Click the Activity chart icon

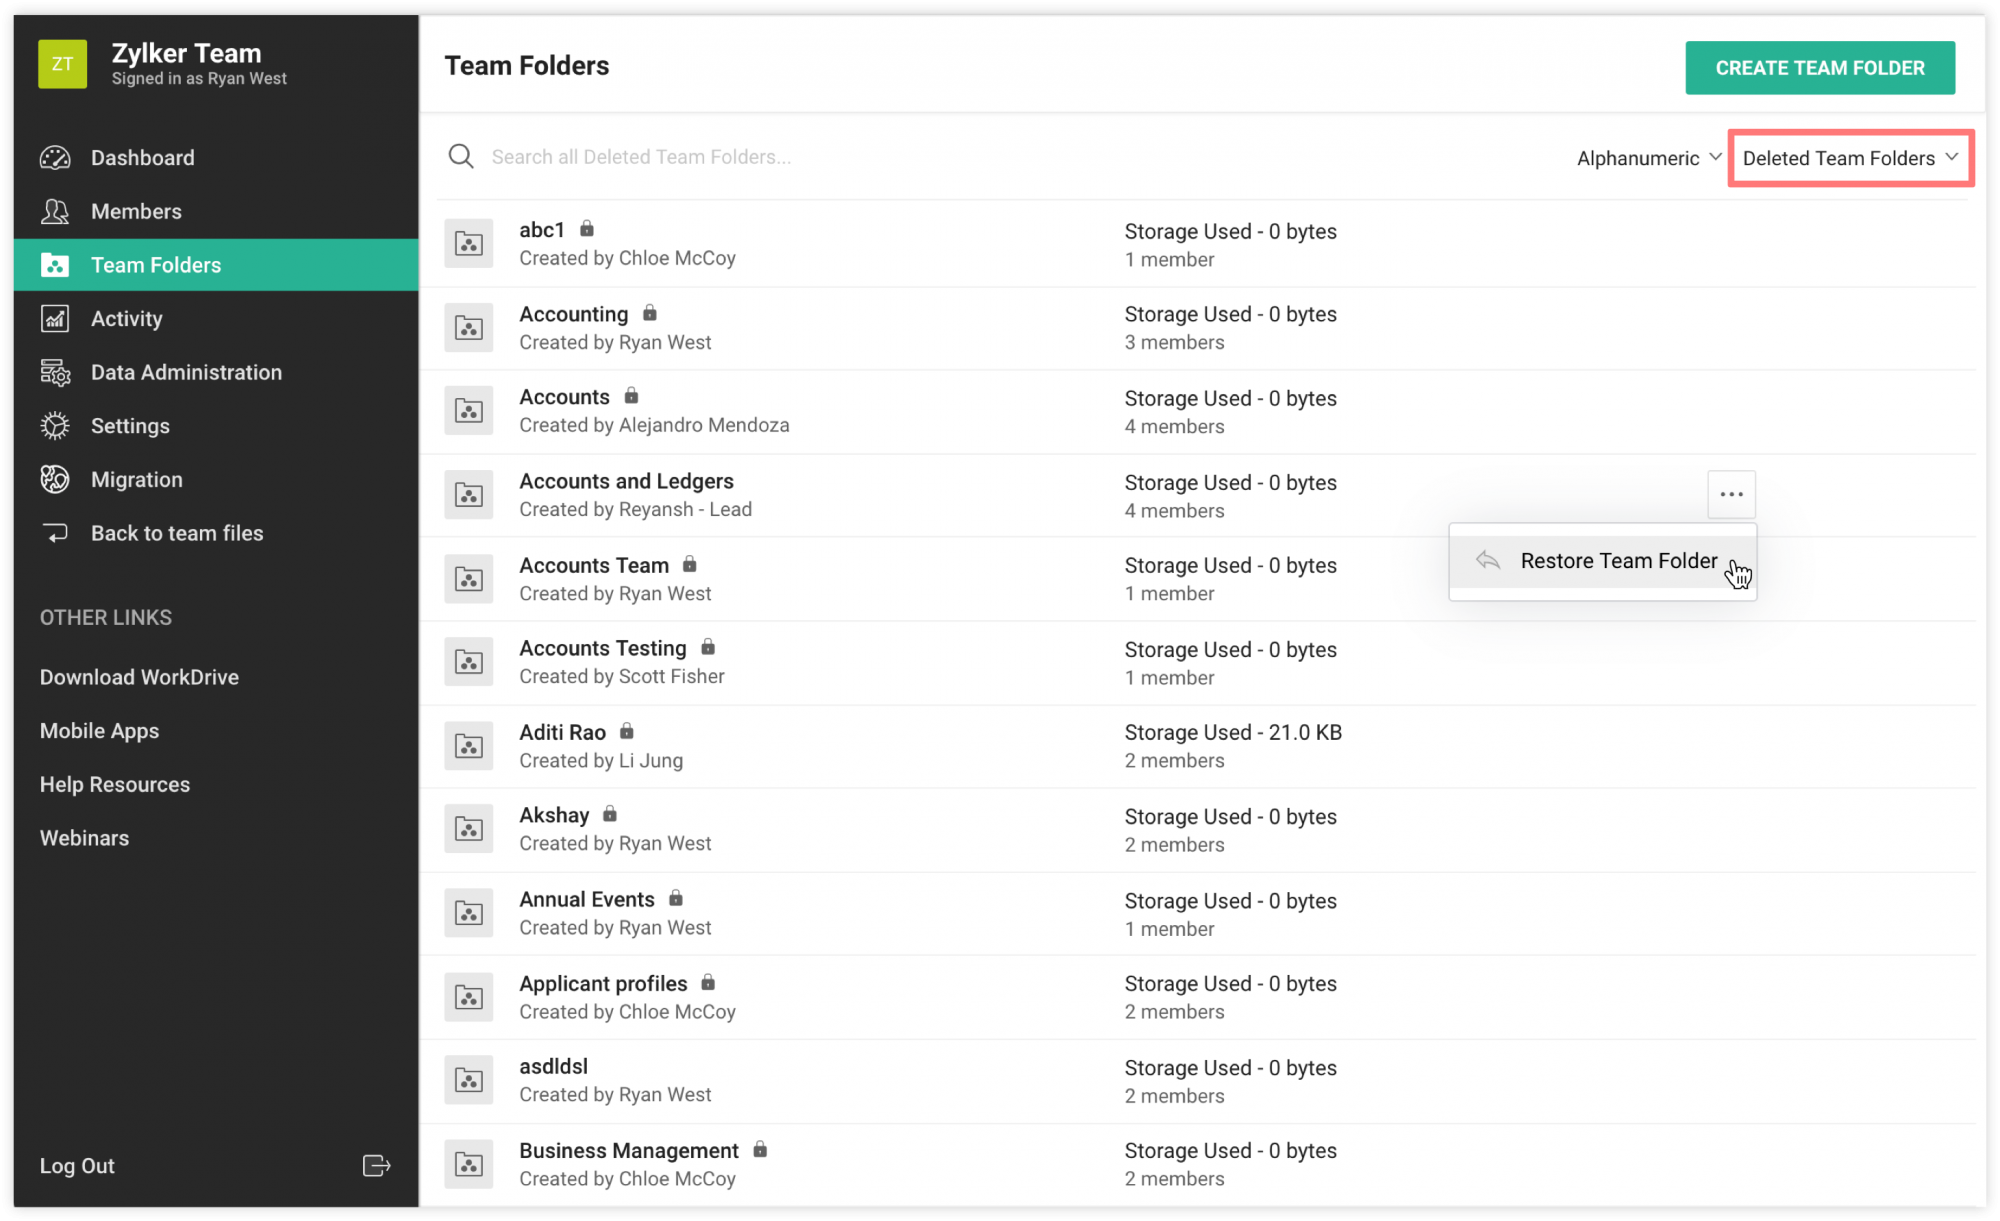[x=55, y=318]
